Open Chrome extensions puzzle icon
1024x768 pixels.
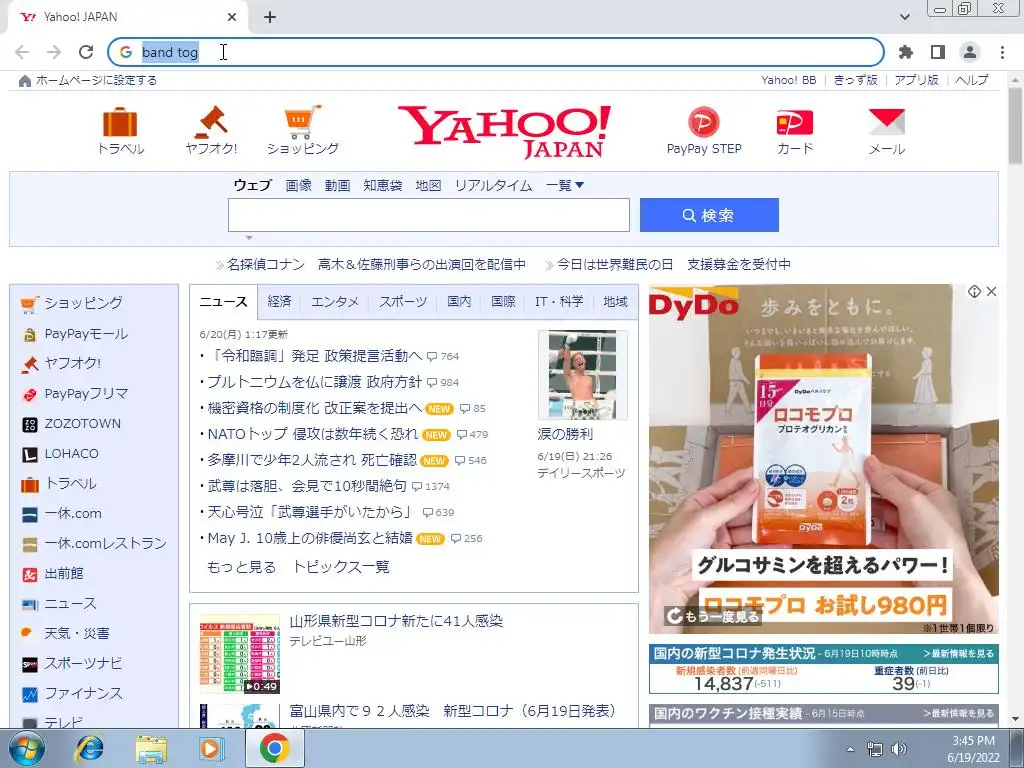click(x=905, y=52)
